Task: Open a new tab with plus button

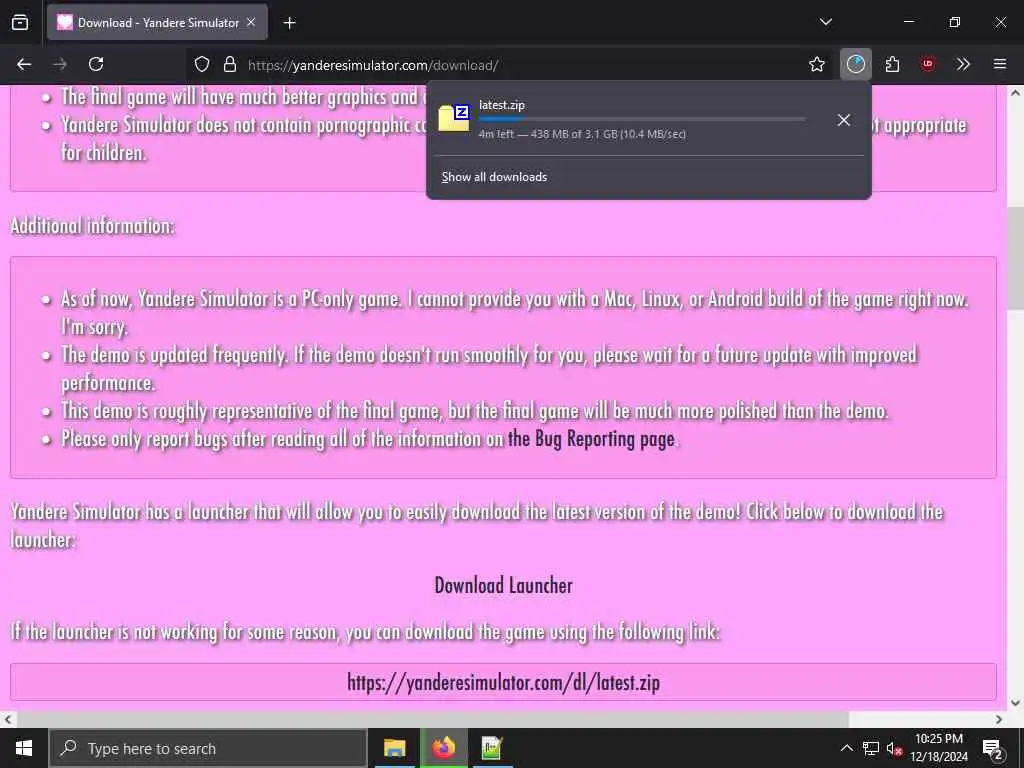Action: pos(289,23)
